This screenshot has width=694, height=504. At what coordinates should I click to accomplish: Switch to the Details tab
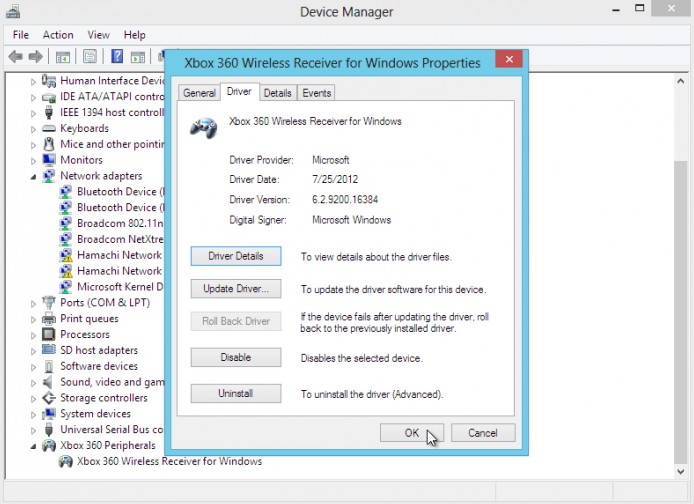278,93
